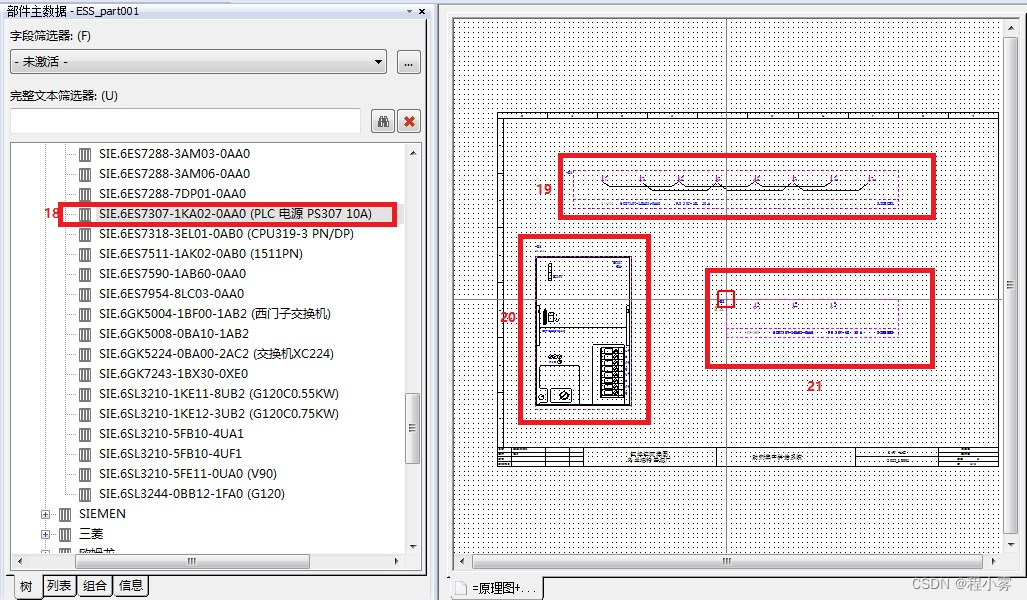1027x600 pixels.
Task: Open the 部件主数据 panel menu arrow
Action: [409, 11]
